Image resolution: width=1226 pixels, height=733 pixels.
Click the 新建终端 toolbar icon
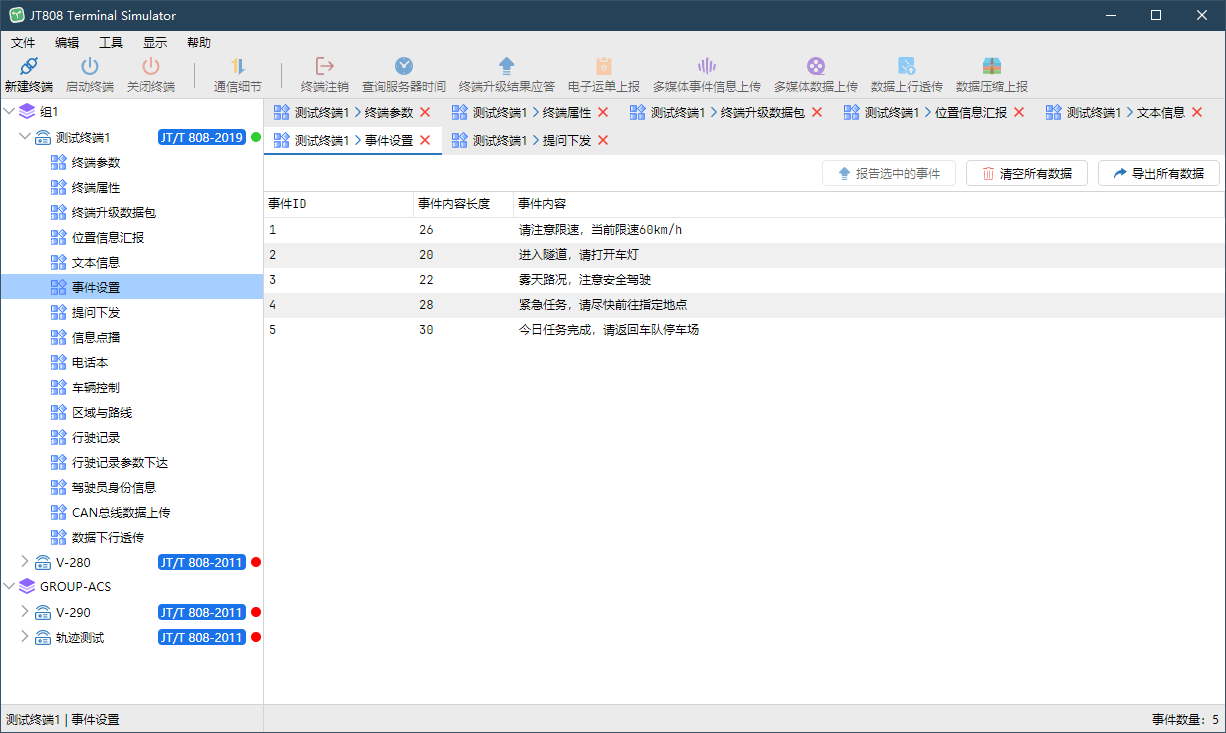tap(29, 67)
